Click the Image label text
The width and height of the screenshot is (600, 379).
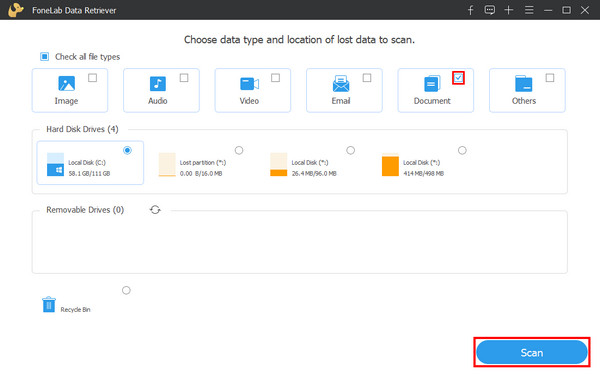66,101
